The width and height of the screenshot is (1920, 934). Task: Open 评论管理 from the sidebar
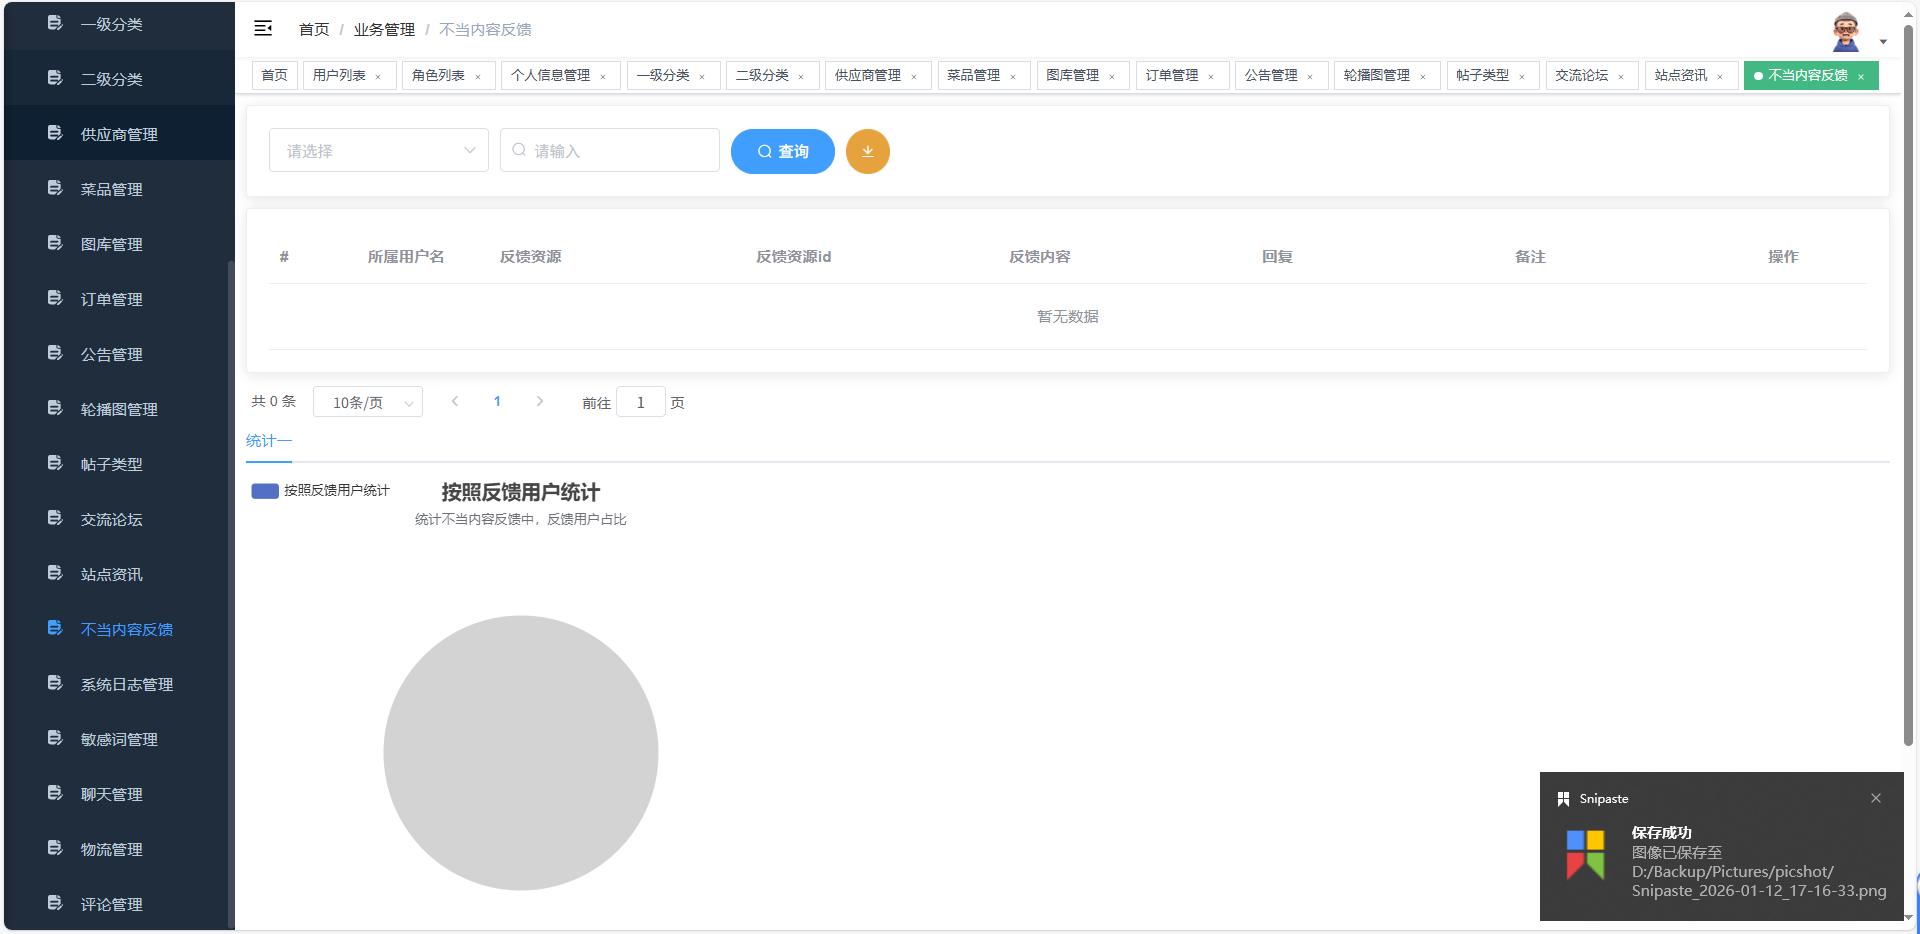tap(111, 904)
